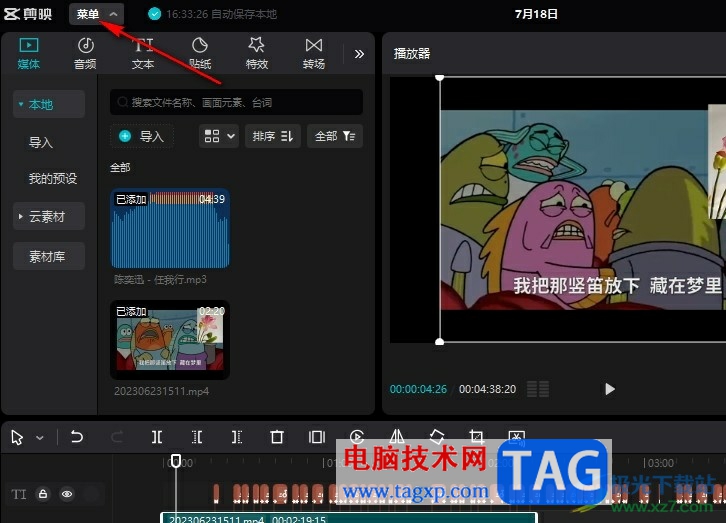Click the 剪映 app logo
726x523 pixels.
pos(28,14)
